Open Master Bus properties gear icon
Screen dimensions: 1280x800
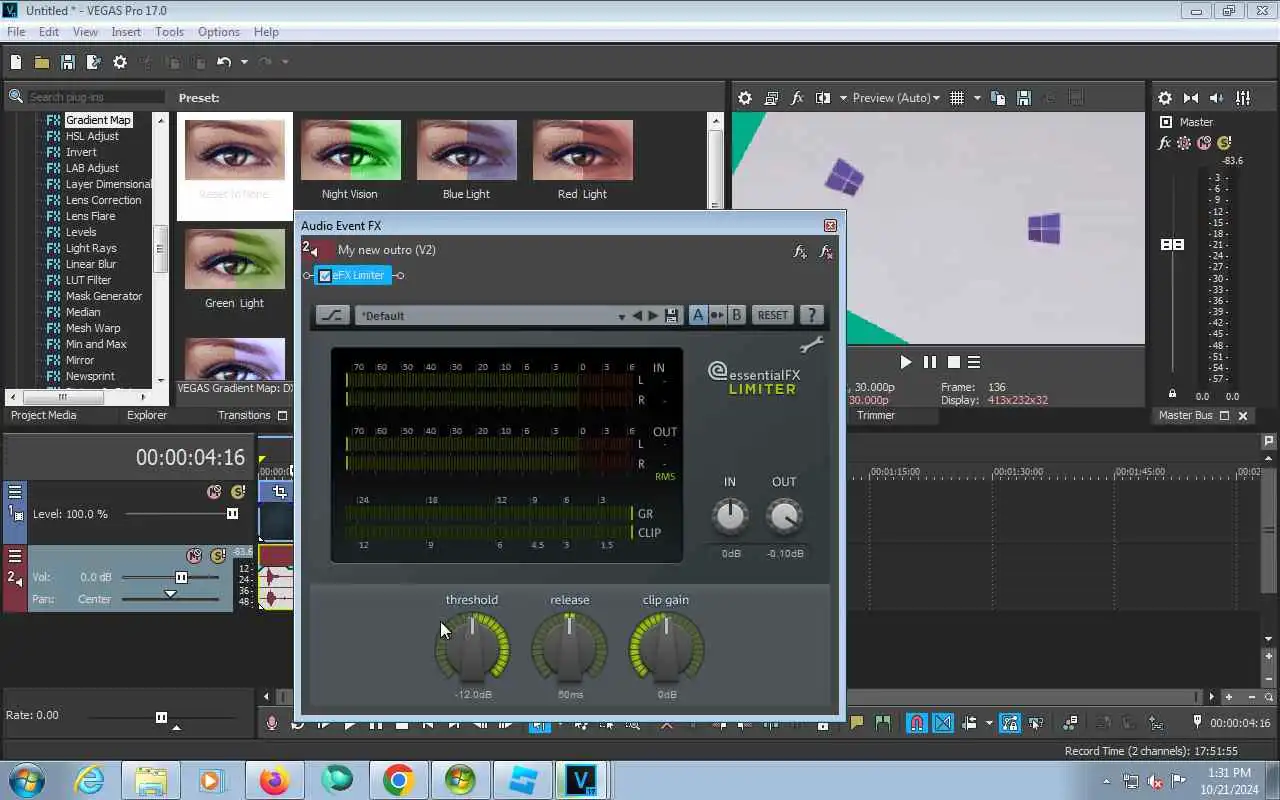pyautogui.click(x=1165, y=98)
